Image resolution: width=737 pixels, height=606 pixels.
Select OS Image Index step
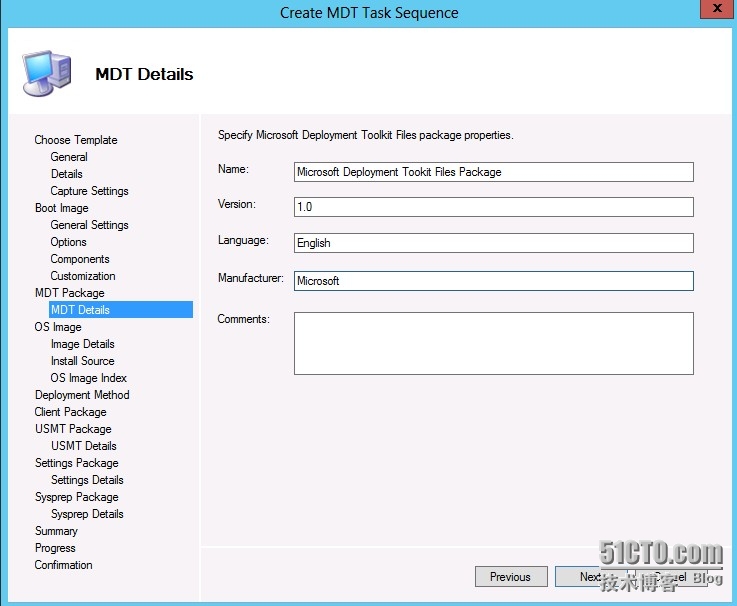coord(88,378)
